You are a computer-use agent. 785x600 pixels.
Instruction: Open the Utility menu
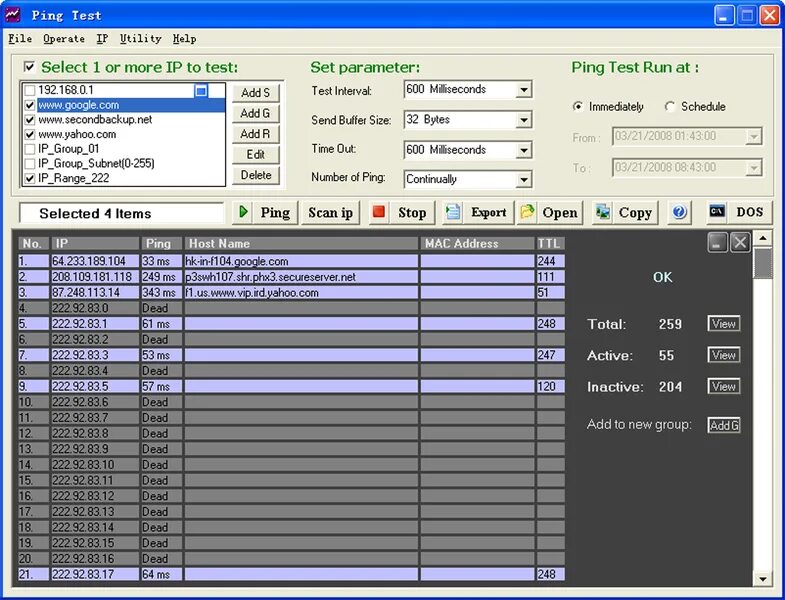click(x=140, y=39)
